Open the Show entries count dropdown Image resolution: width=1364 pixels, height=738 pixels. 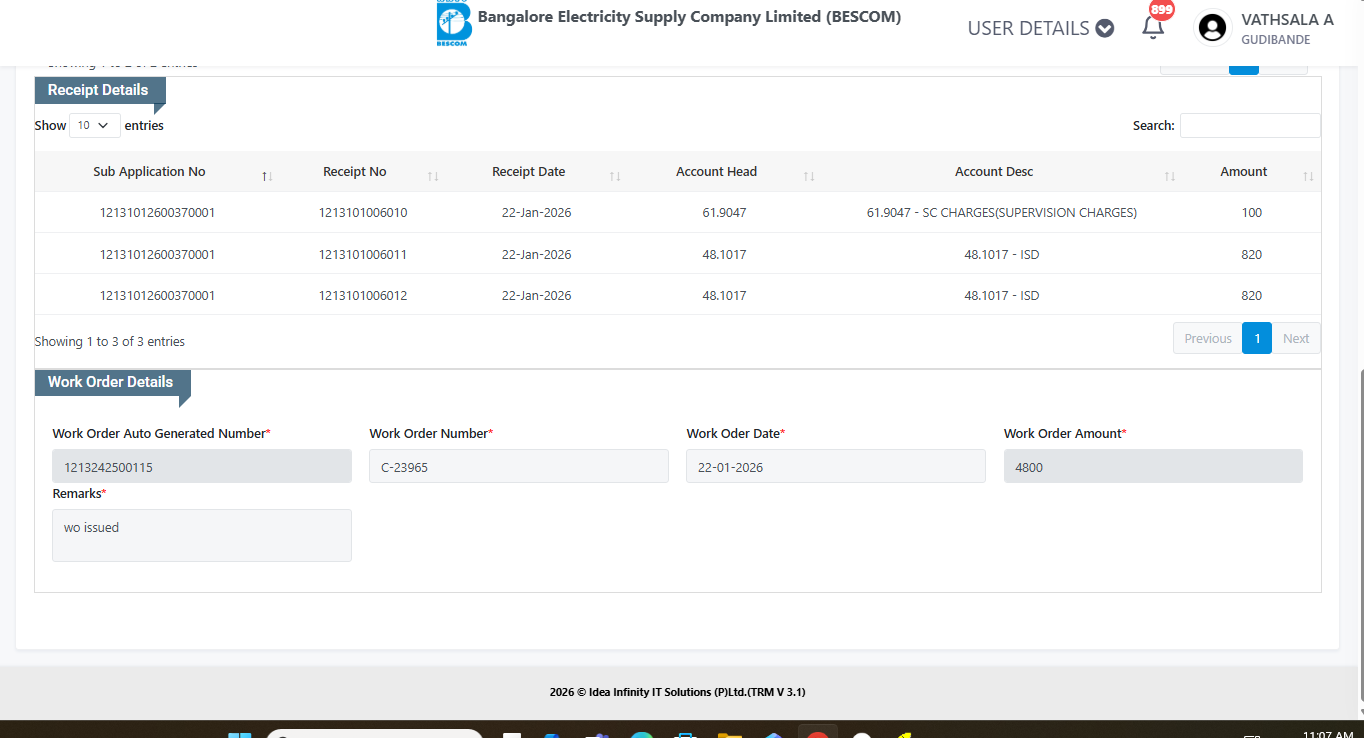[x=94, y=126]
